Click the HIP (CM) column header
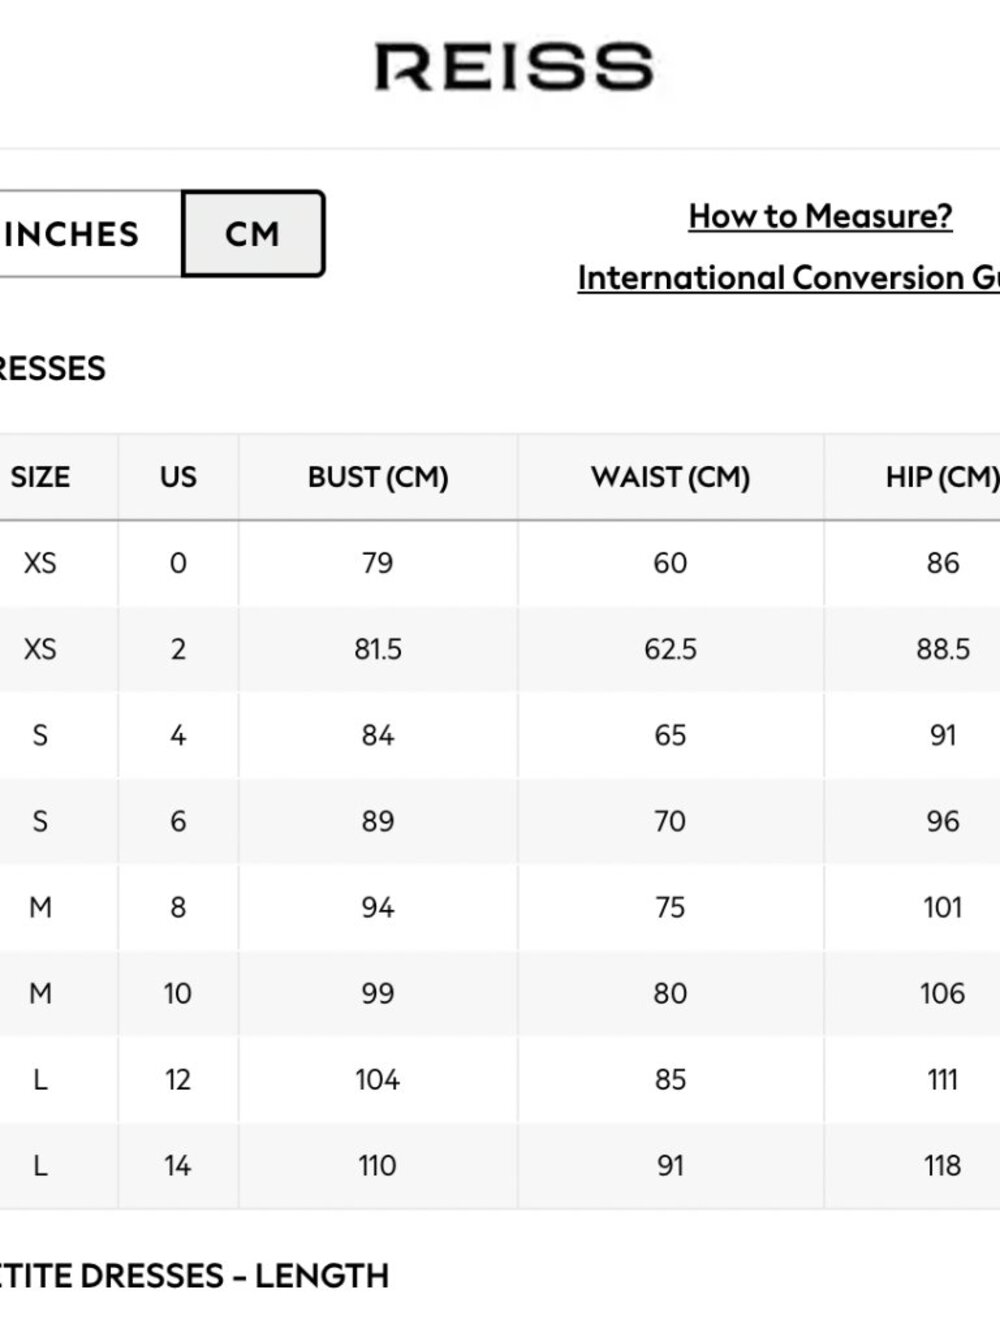1000x1333 pixels. pyautogui.click(x=942, y=477)
